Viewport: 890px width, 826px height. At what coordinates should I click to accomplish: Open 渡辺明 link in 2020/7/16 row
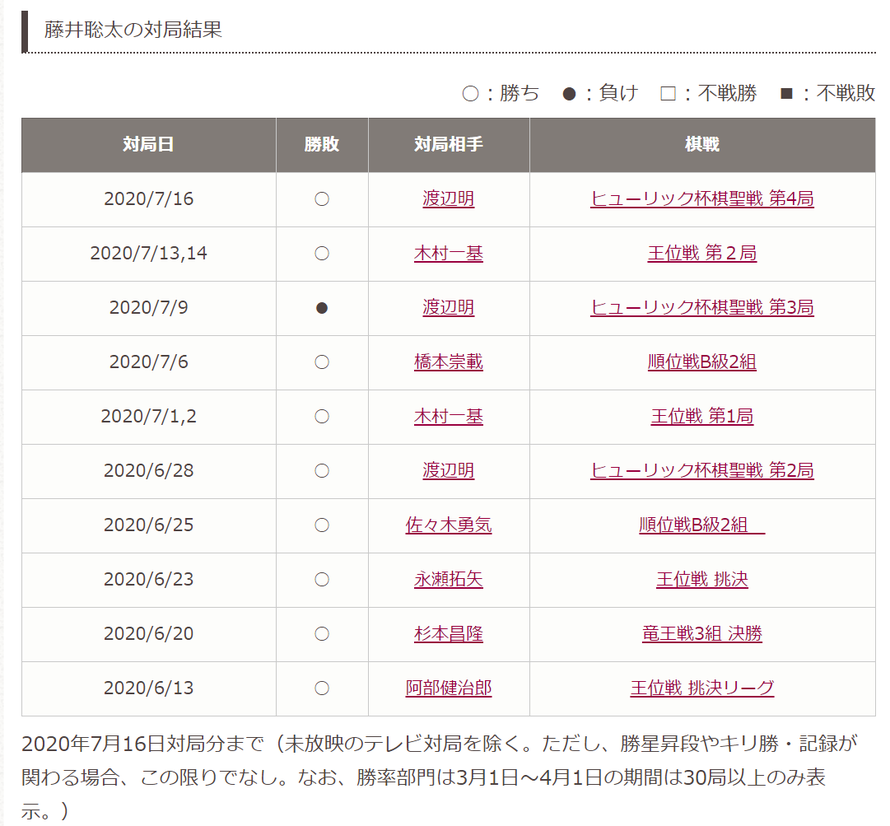pos(448,199)
